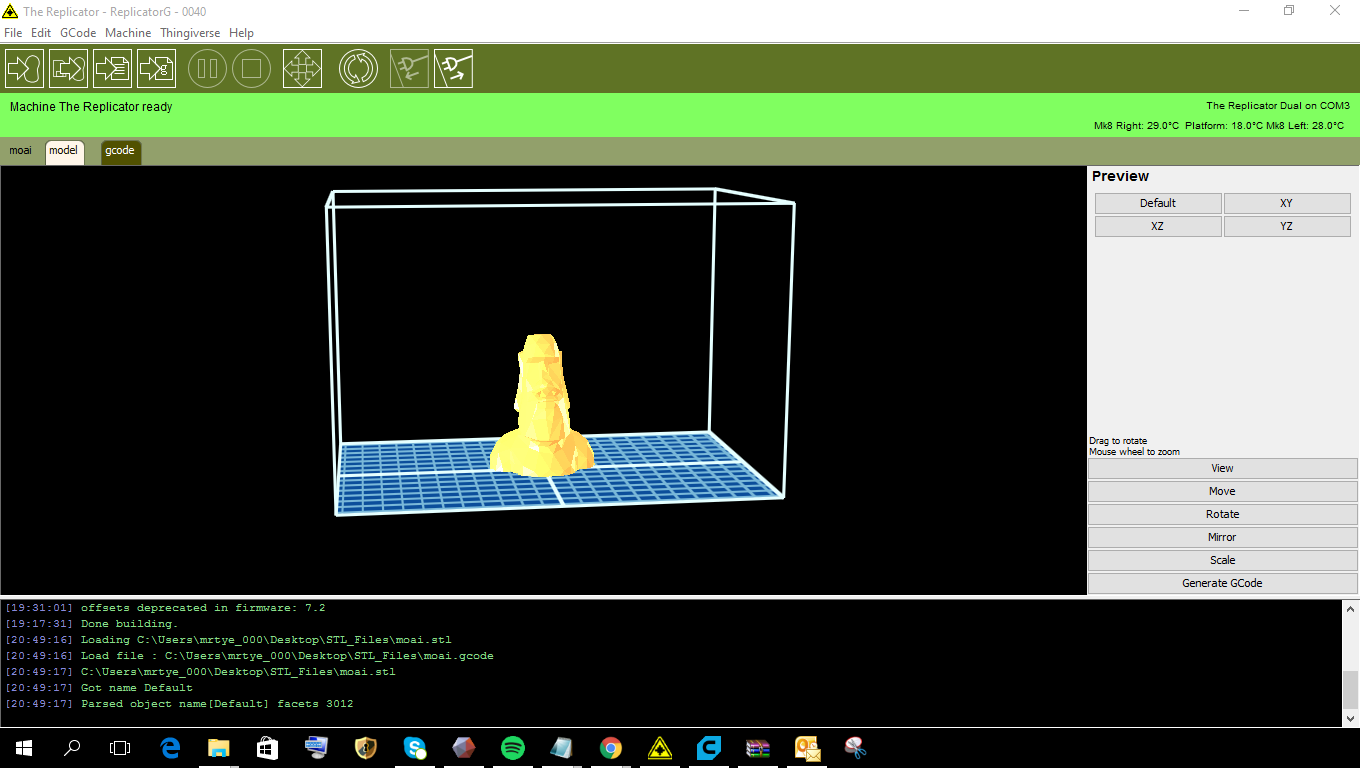Open the Snipping Tool taskbar icon

pyautogui.click(x=856, y=748)
